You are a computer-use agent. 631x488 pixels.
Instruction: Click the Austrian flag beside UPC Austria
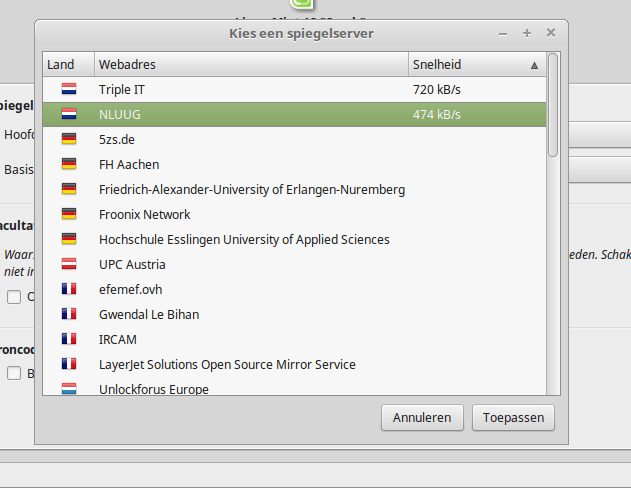pos(69,264)
